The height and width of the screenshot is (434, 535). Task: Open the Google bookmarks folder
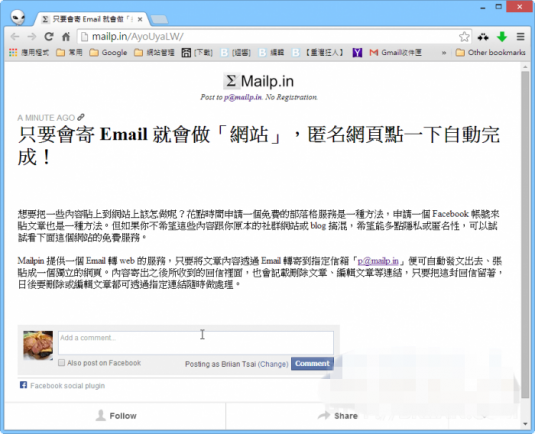[109, 52]
